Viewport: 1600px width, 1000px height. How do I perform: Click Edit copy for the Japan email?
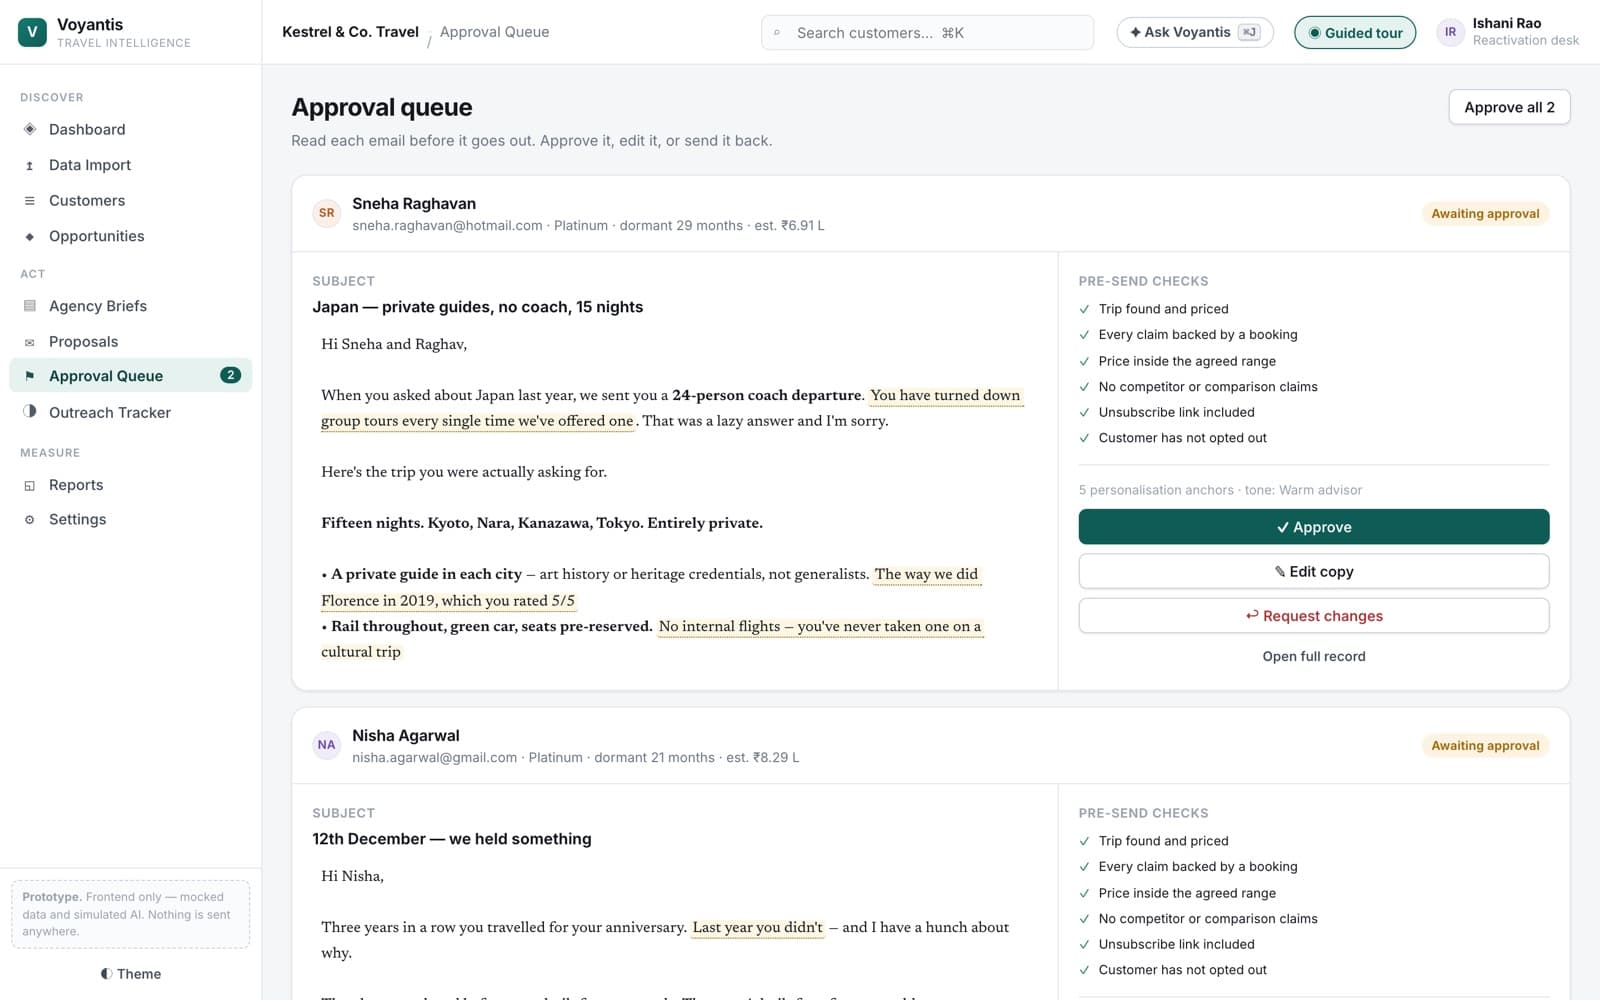[1314, 572]
